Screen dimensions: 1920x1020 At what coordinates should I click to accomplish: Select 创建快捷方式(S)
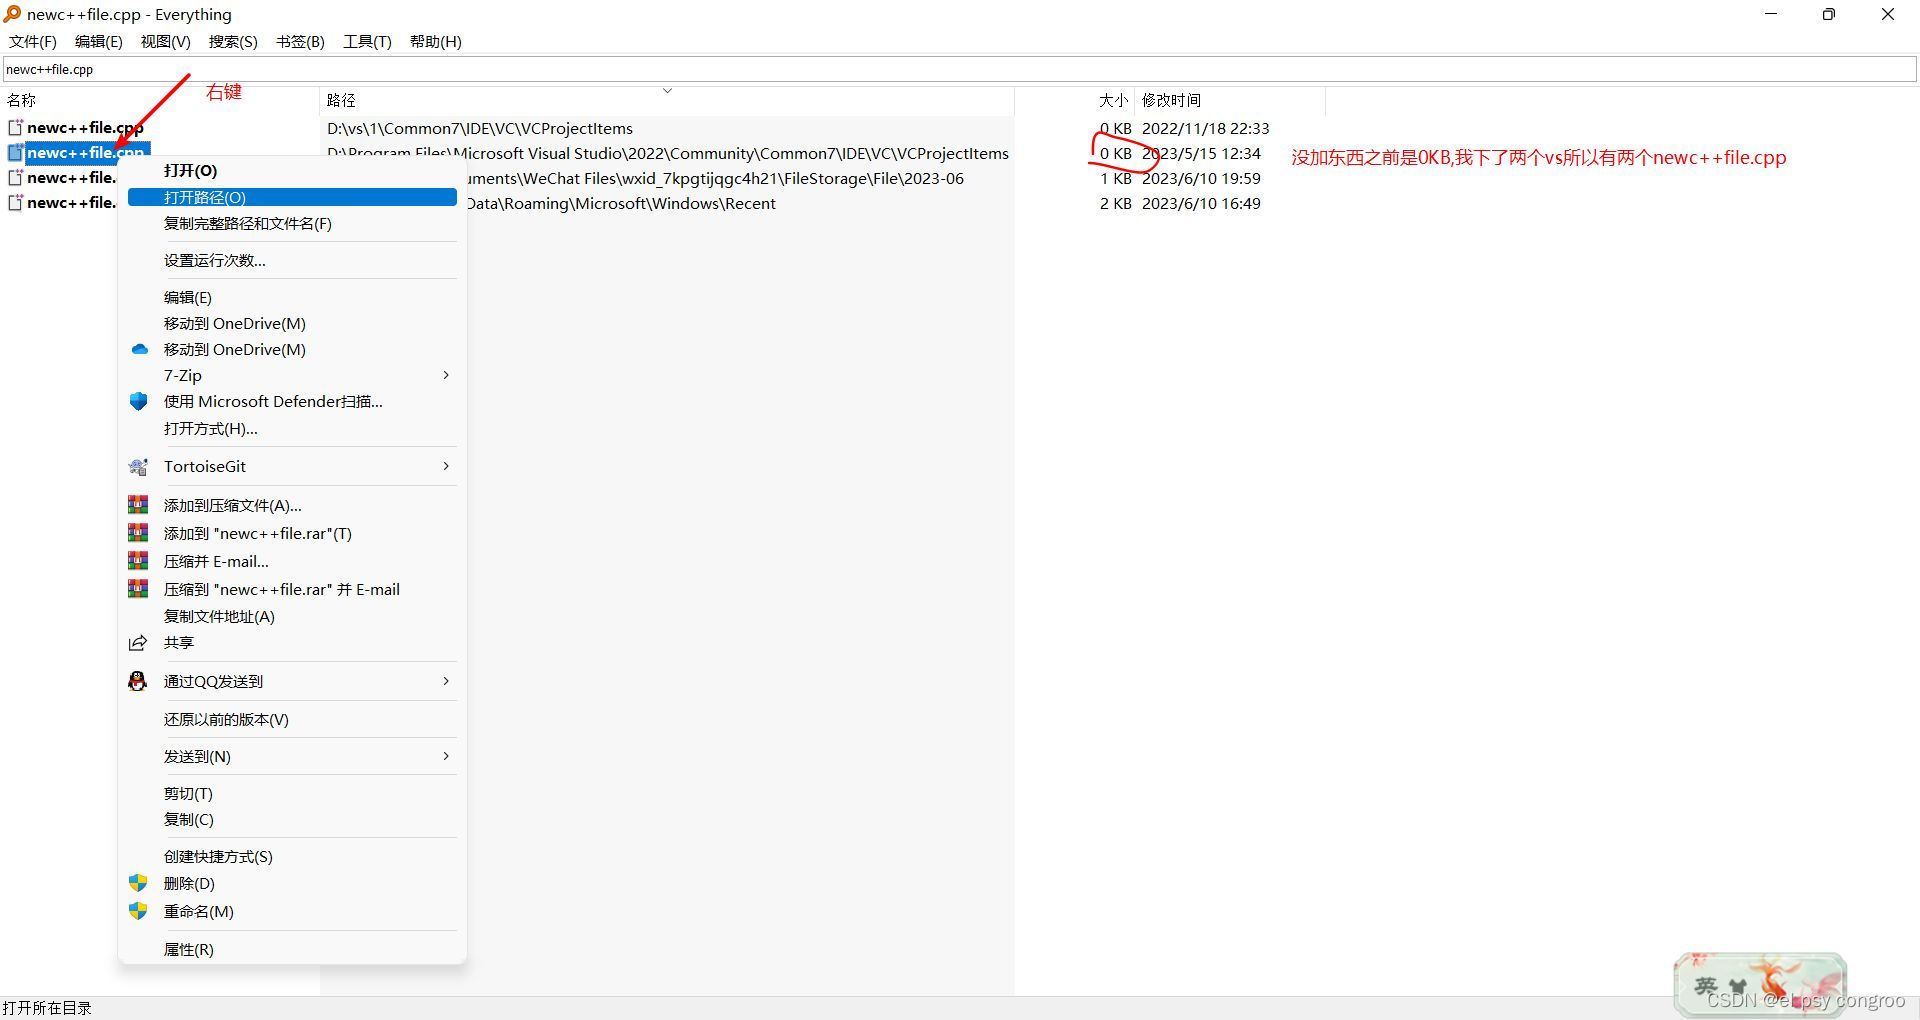pyautogui.click(x=292, y=856)
